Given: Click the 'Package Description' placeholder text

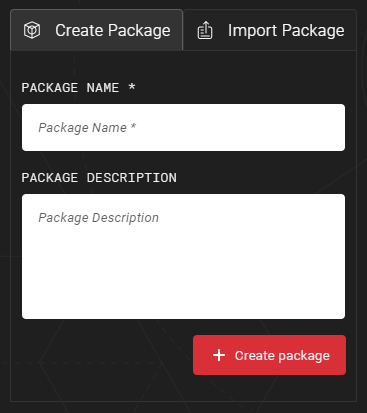Looking at the screenshot, I should 98,218.
